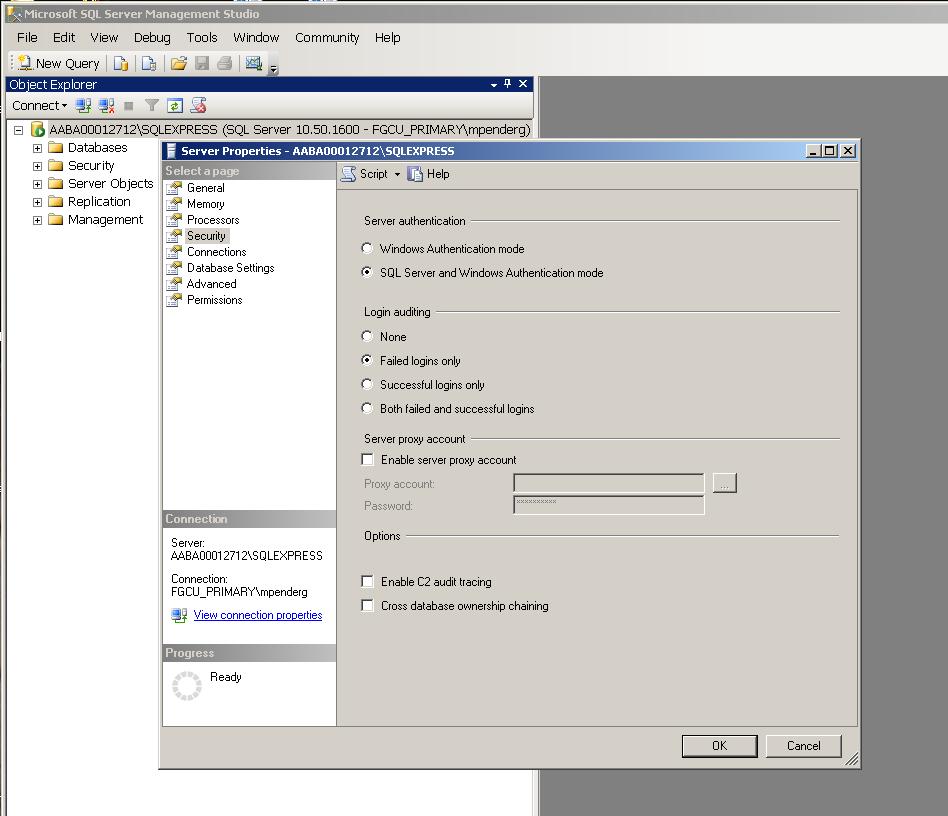
Task: Expand the Databases folder
Action: coord(37,148)
